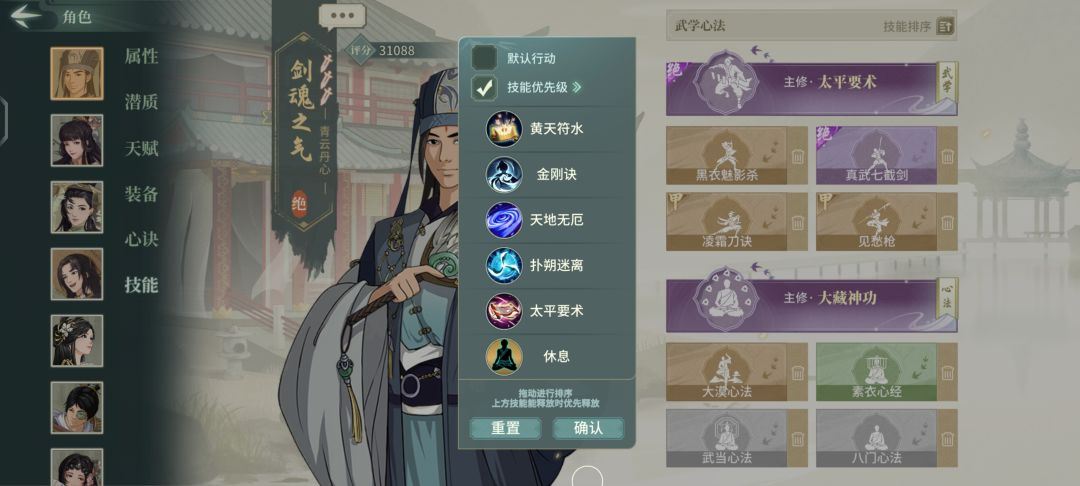1080x486 pixels.
Task: Open the speech bubble chat icon
Action: coord(342,17)
